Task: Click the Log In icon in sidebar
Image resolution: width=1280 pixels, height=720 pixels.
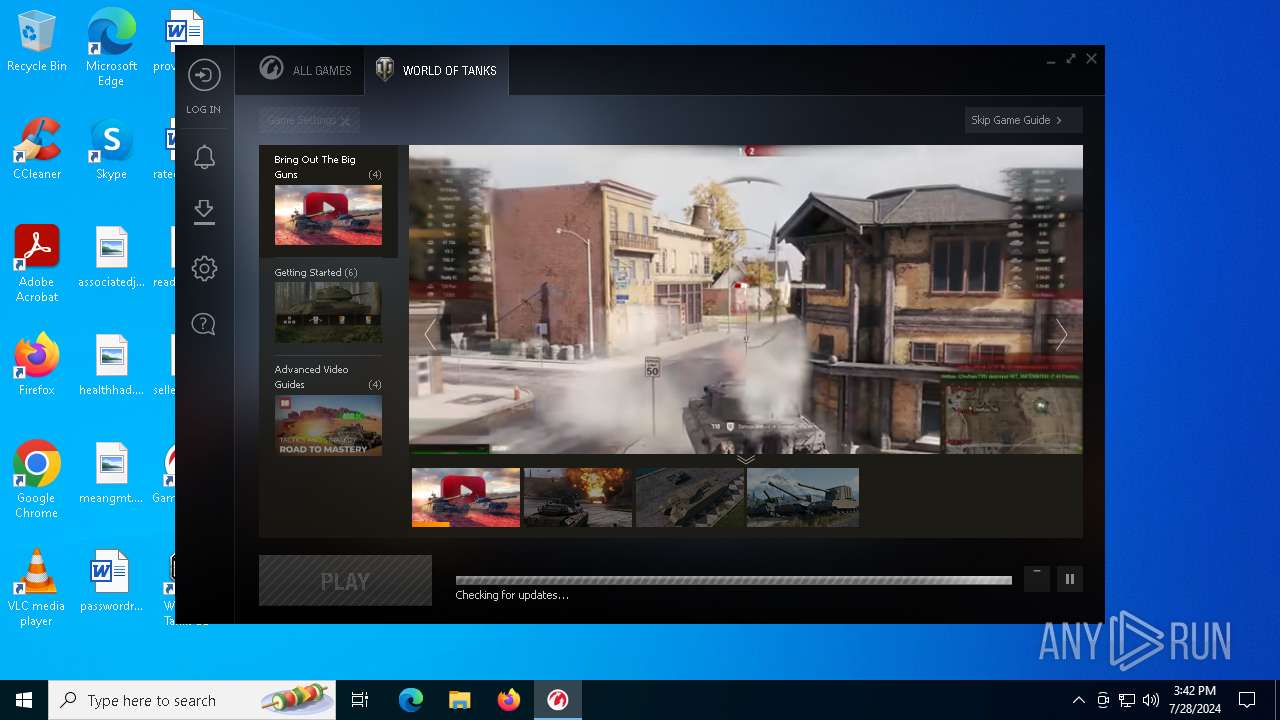Action: 204,76
